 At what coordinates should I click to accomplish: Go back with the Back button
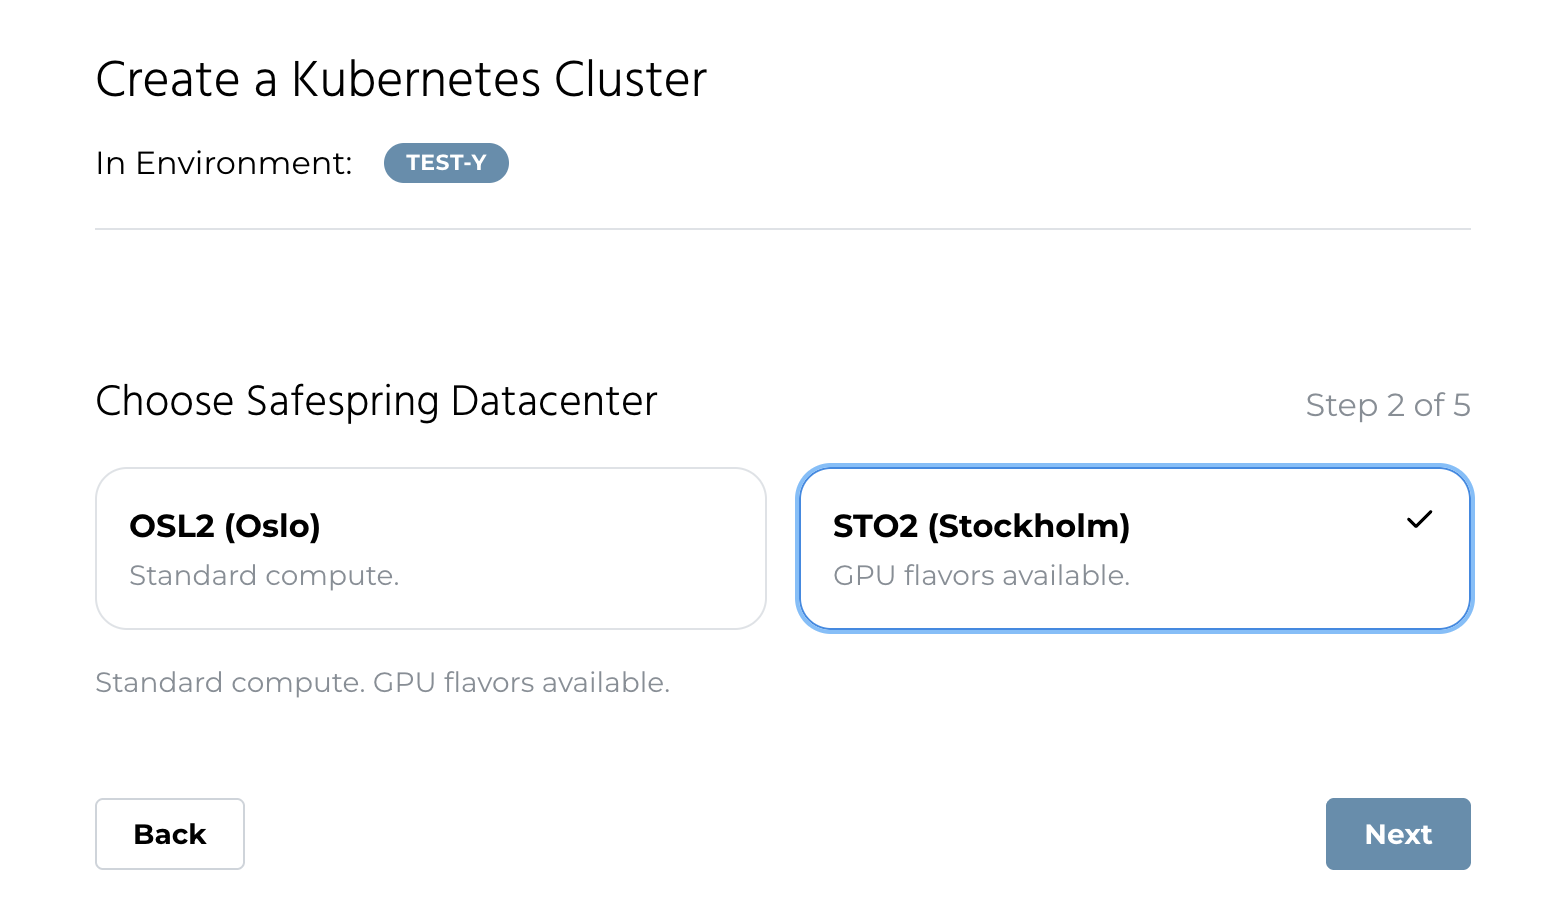[170, 834]
